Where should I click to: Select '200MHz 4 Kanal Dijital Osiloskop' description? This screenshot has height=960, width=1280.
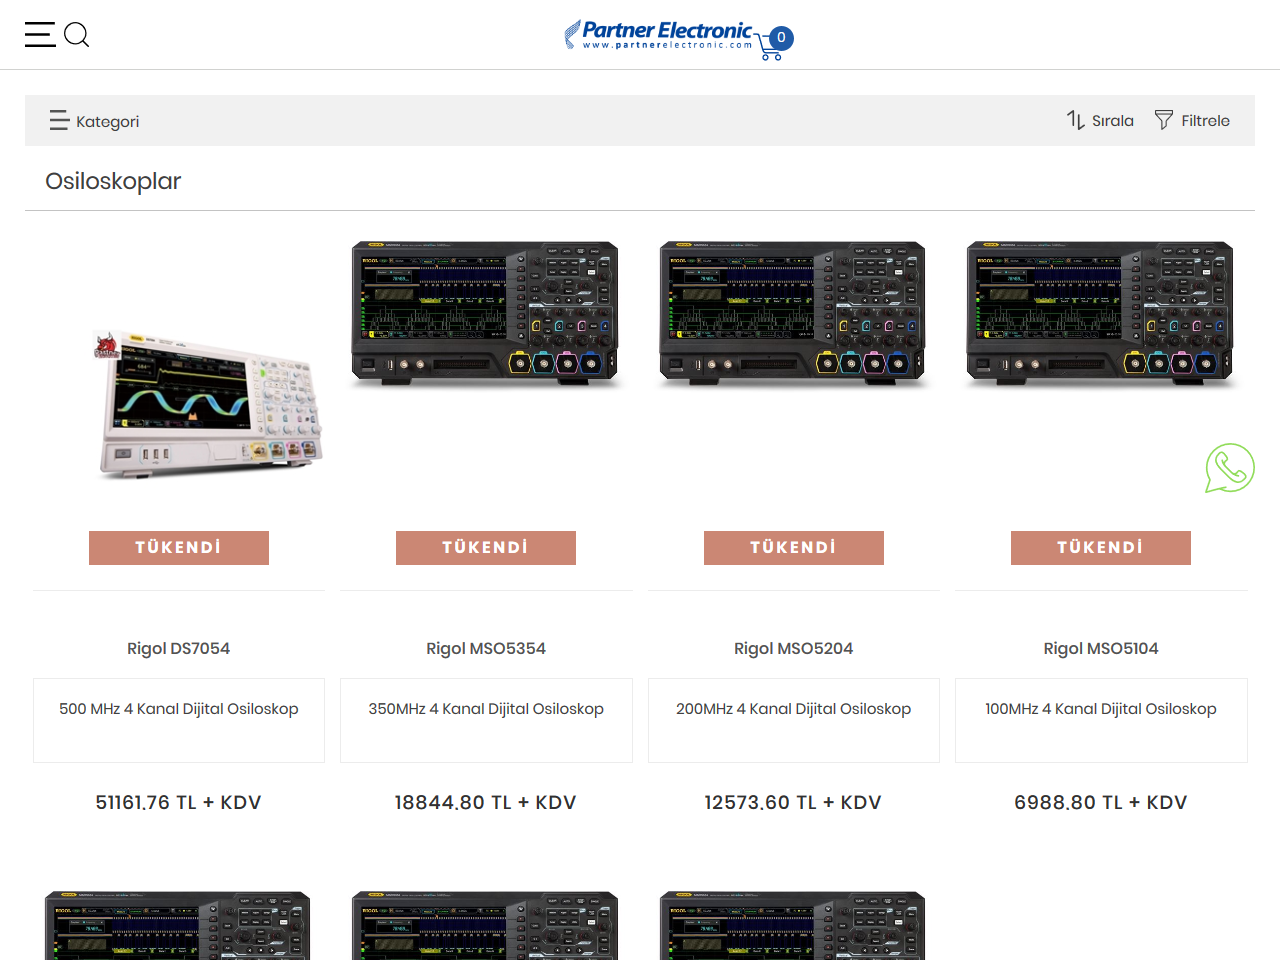pos(794,709)
